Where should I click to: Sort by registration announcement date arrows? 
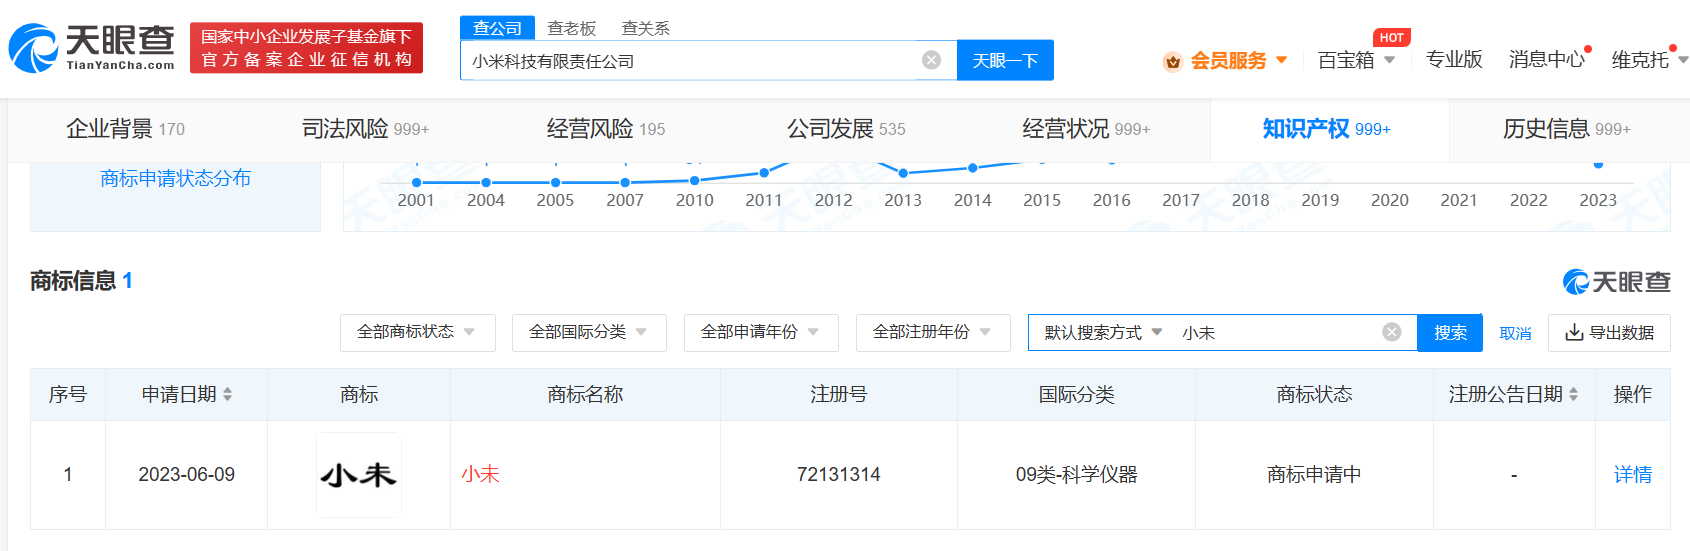(1573, 394)
